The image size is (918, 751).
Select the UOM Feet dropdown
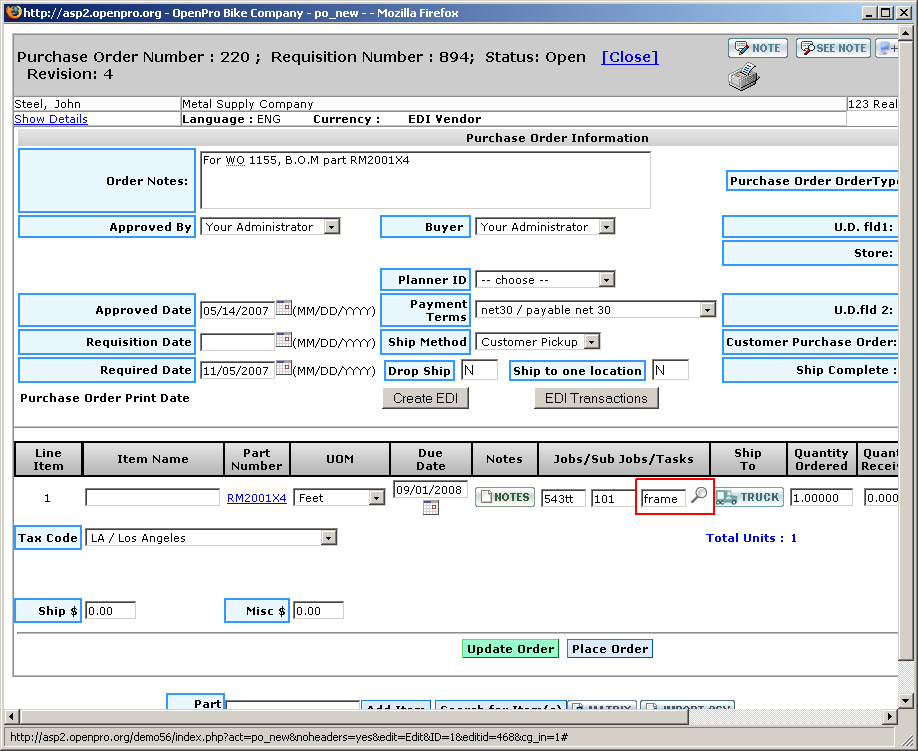376,498
